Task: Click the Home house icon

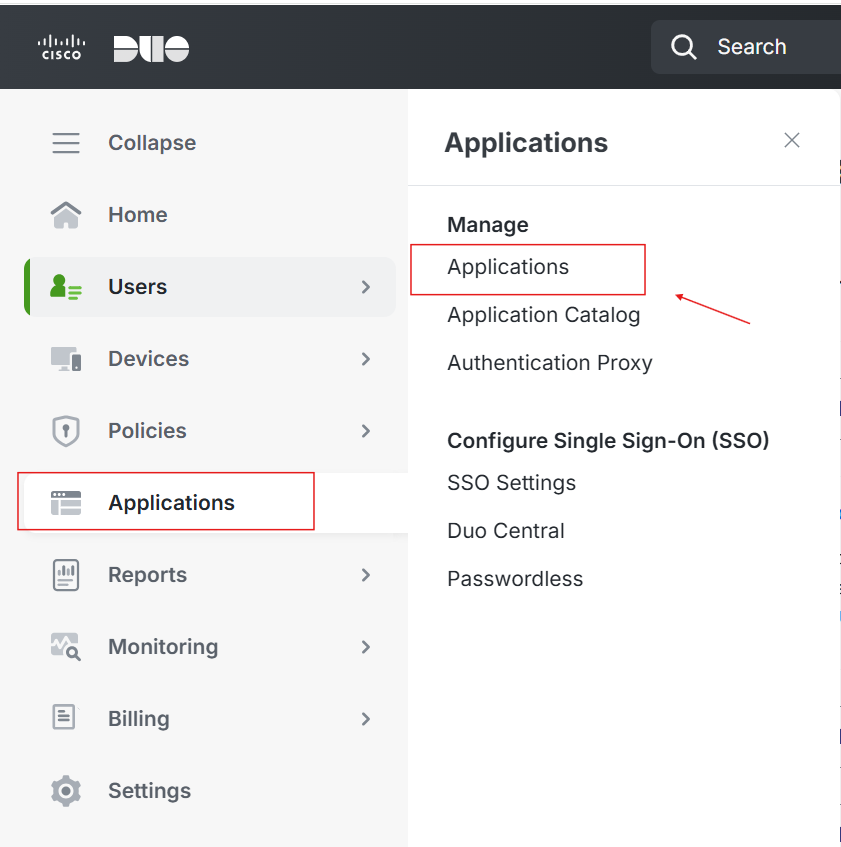Action: click(66, 215)
